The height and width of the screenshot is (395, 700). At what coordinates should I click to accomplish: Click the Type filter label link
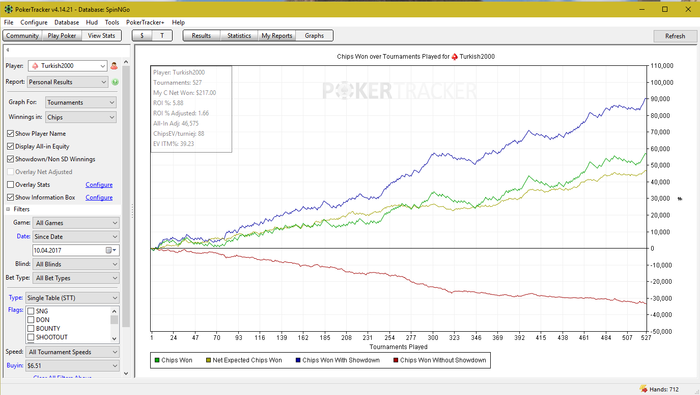click(16, 298)
